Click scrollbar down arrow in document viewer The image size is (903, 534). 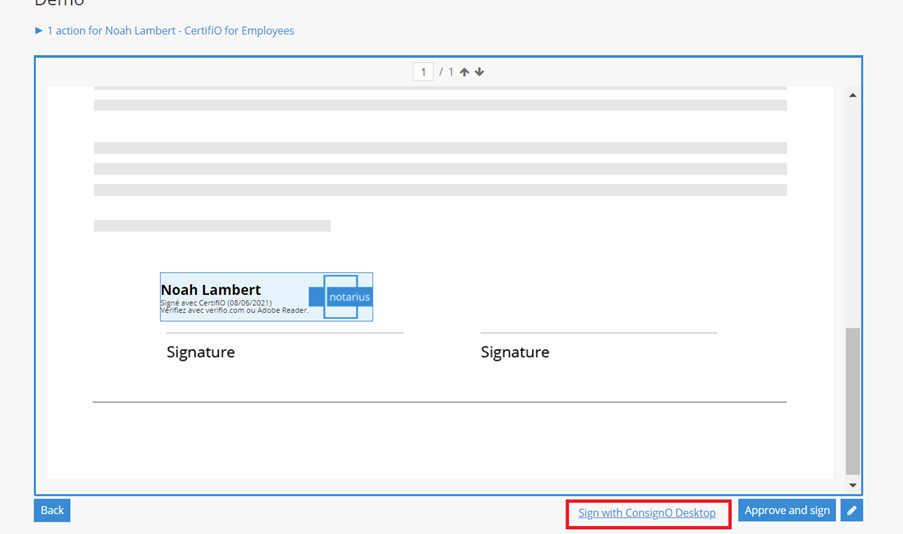(x=852, y=486)
